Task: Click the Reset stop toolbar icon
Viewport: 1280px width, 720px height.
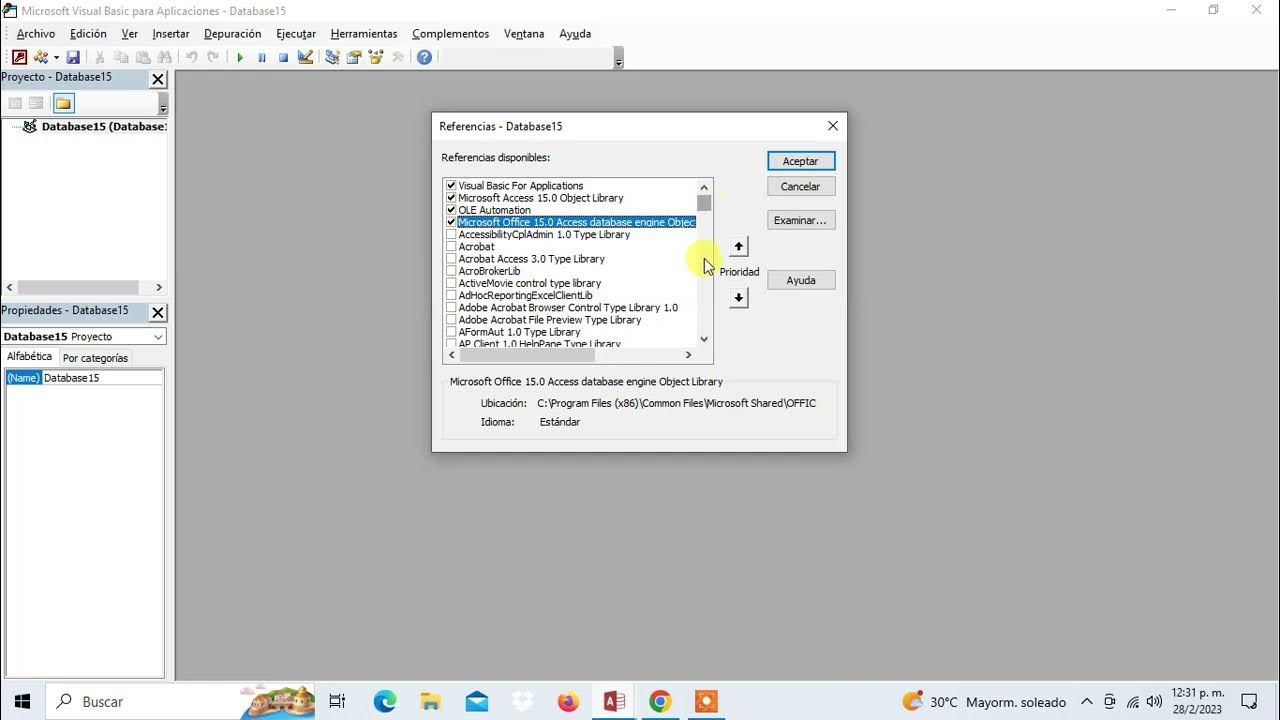Action: [283, 58]
